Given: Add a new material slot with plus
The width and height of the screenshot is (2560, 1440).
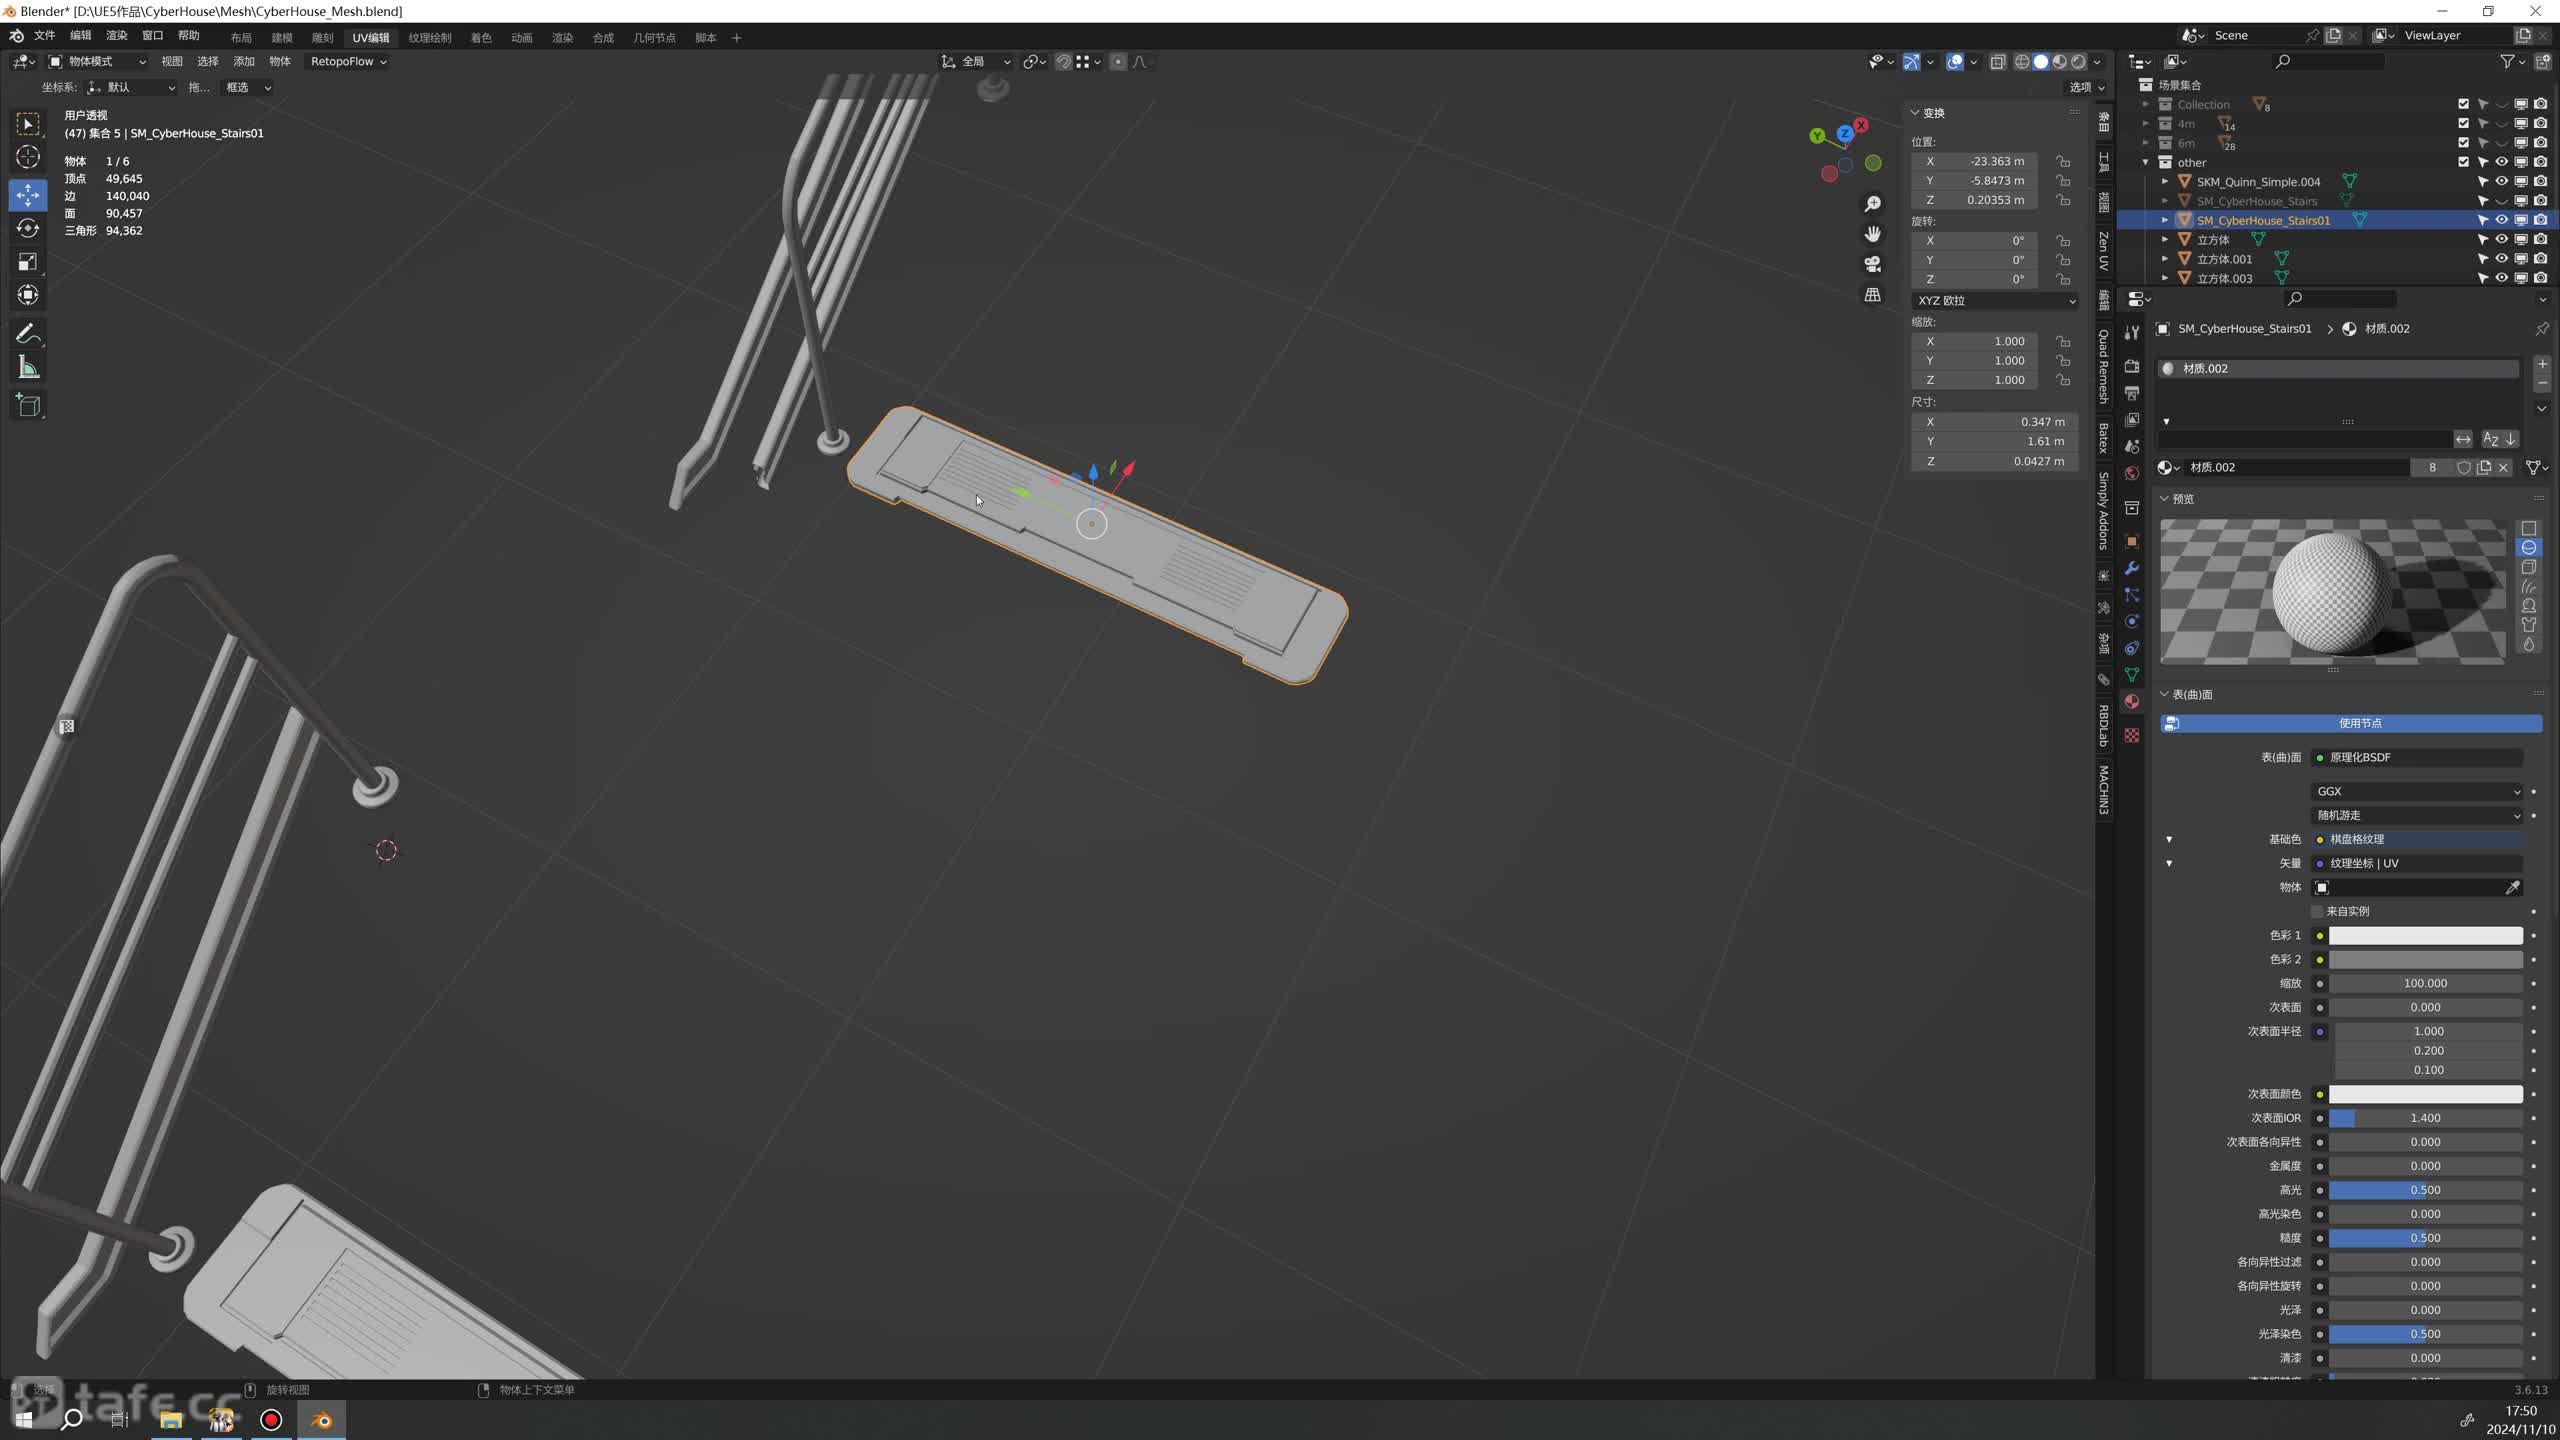Looking at the screenshot, I should (x=2542, y=364).
